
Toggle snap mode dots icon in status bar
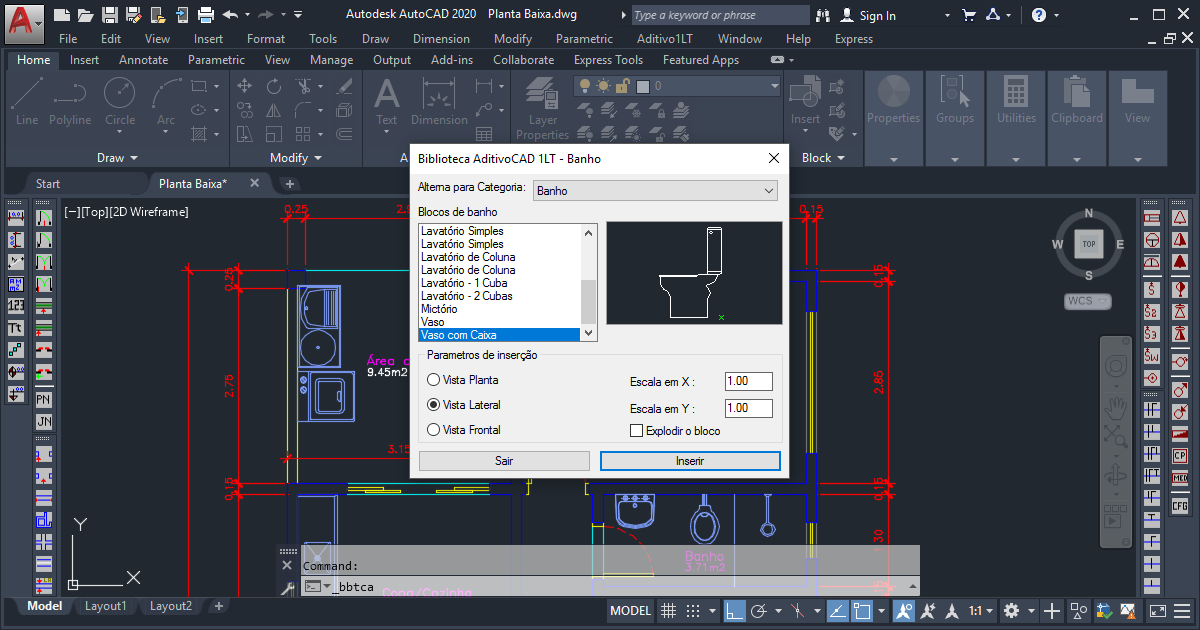pos(693,611)
